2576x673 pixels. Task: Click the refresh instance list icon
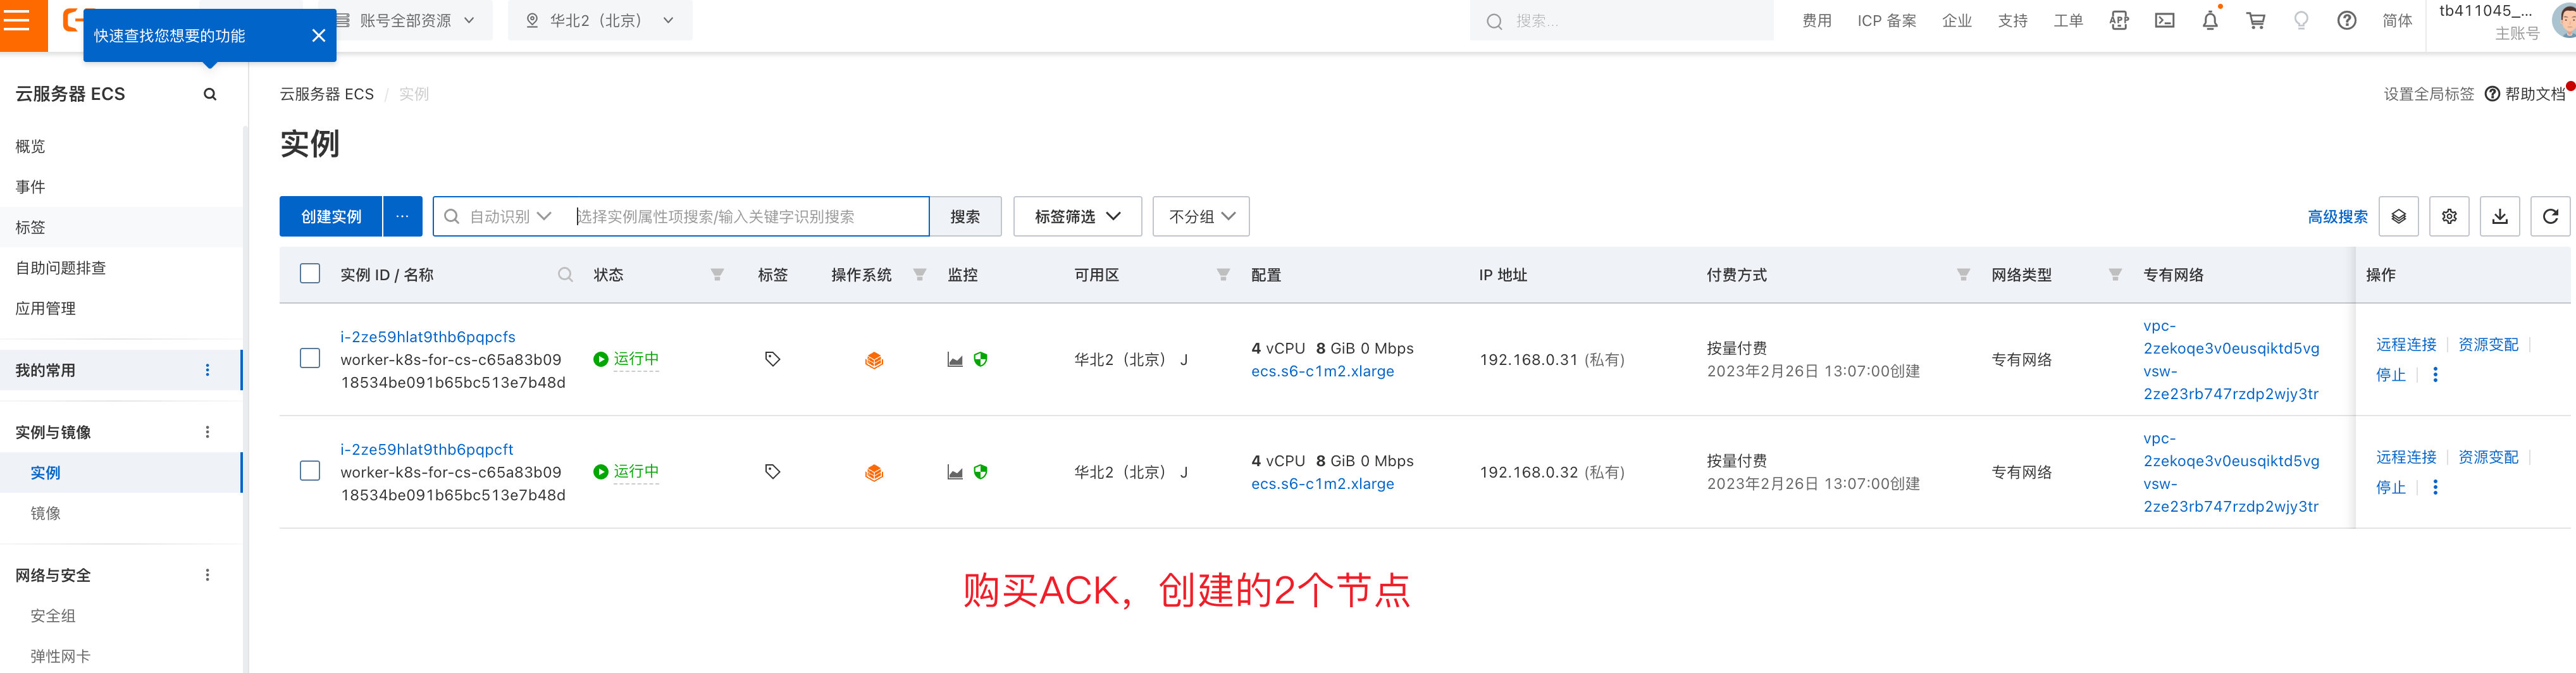point(2549,216)
